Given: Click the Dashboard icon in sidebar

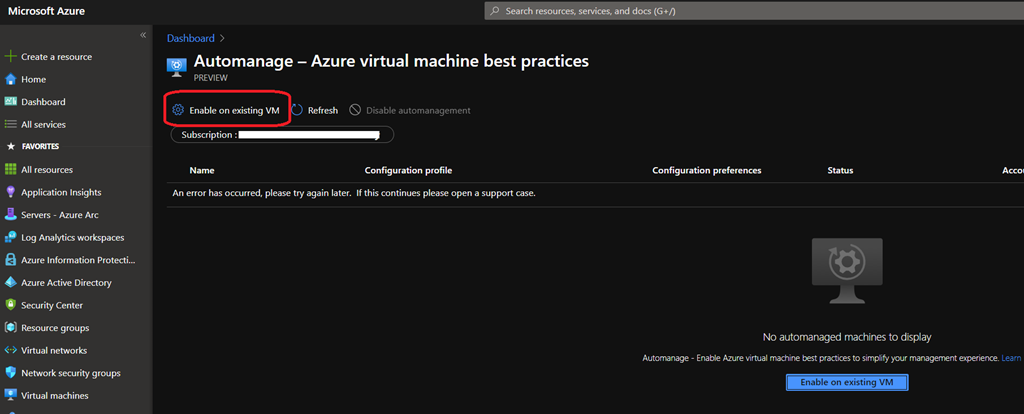Looking at the screenshot, I should [11, 102].
